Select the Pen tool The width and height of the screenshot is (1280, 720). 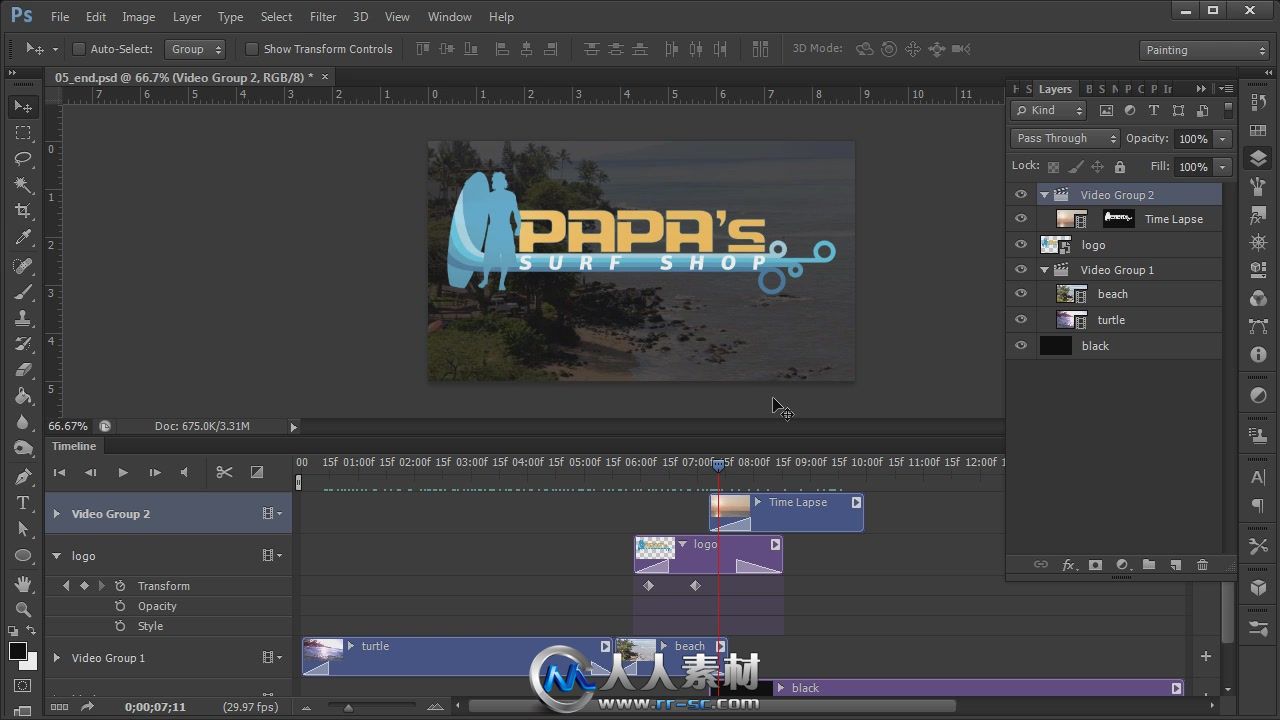23,477
